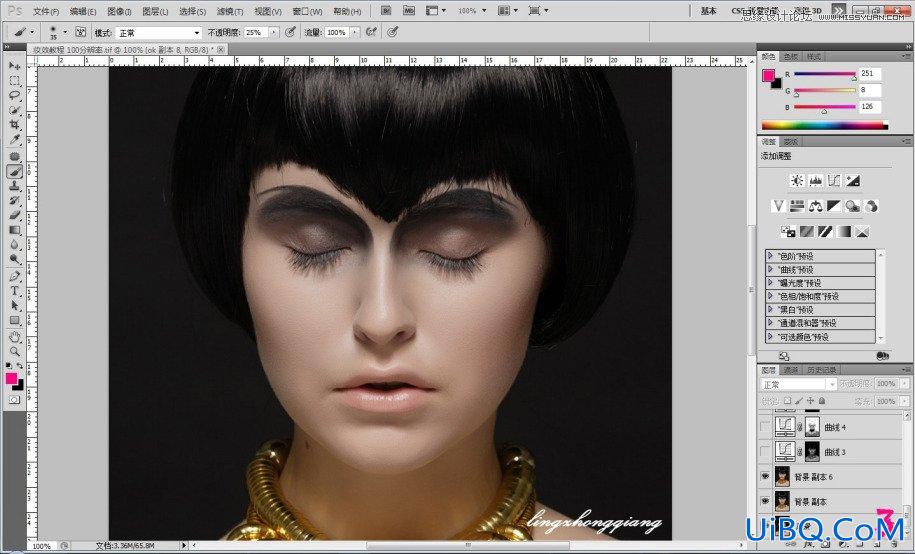Select the Hand tool
Viewport: 915px width, 554px height.
15,337
